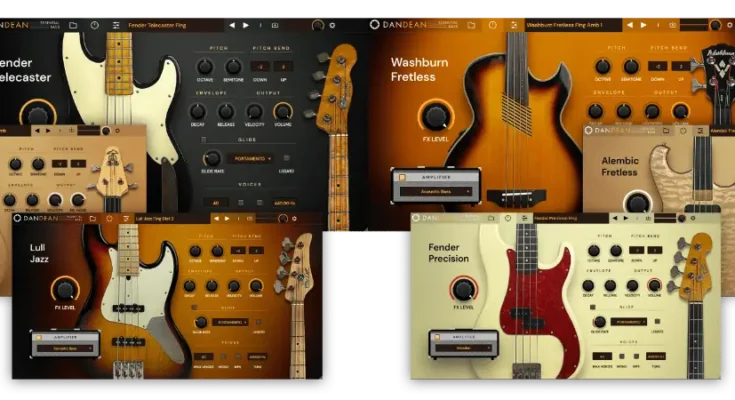Open the amplifier dropdown in Lull Jazz window
This screenshot has width=735, height=400.
click(63, 348)
